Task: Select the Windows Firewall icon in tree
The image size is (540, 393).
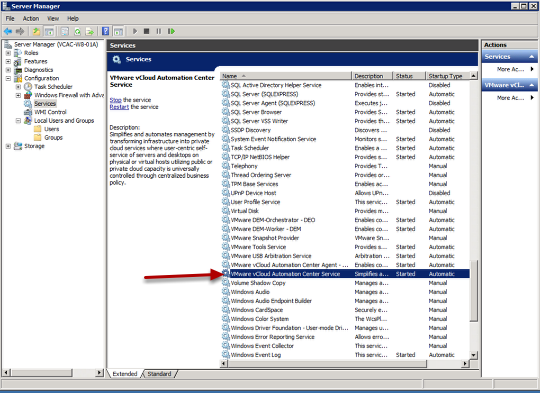Action: pos(28,95)
